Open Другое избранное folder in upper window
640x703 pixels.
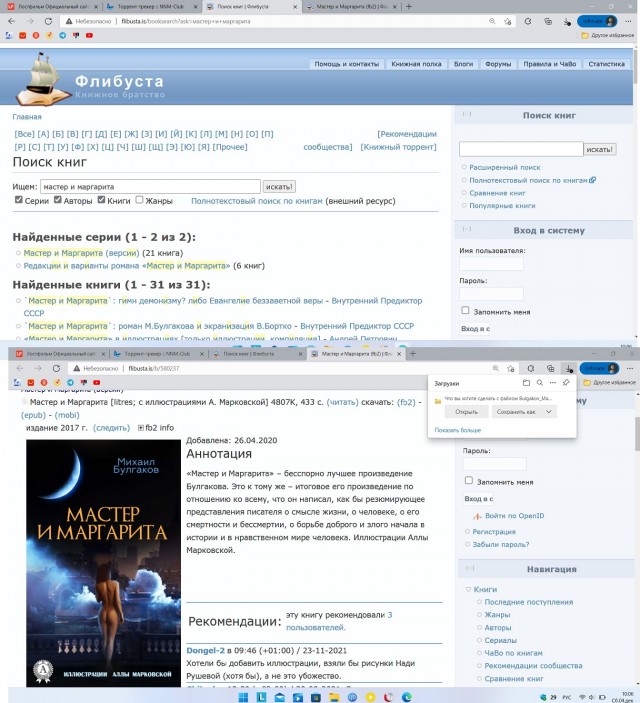(607, 35)
